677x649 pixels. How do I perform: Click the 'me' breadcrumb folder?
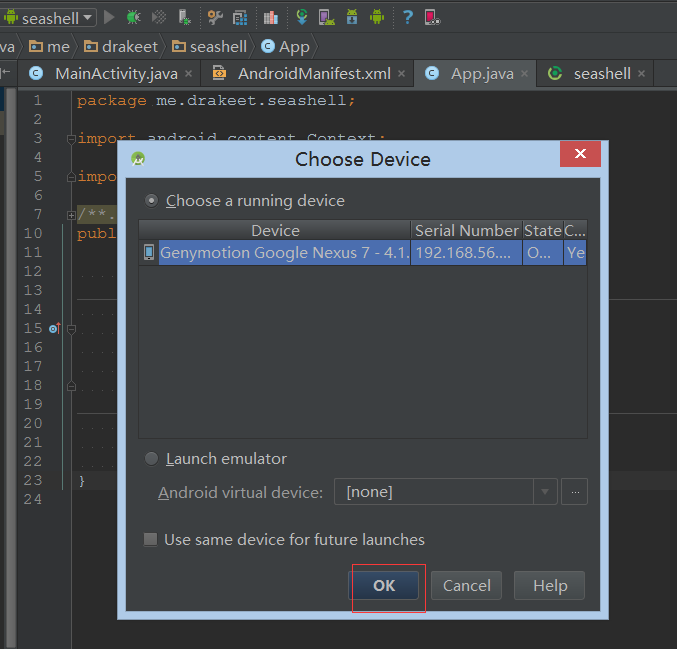click(x=49, y=47)
